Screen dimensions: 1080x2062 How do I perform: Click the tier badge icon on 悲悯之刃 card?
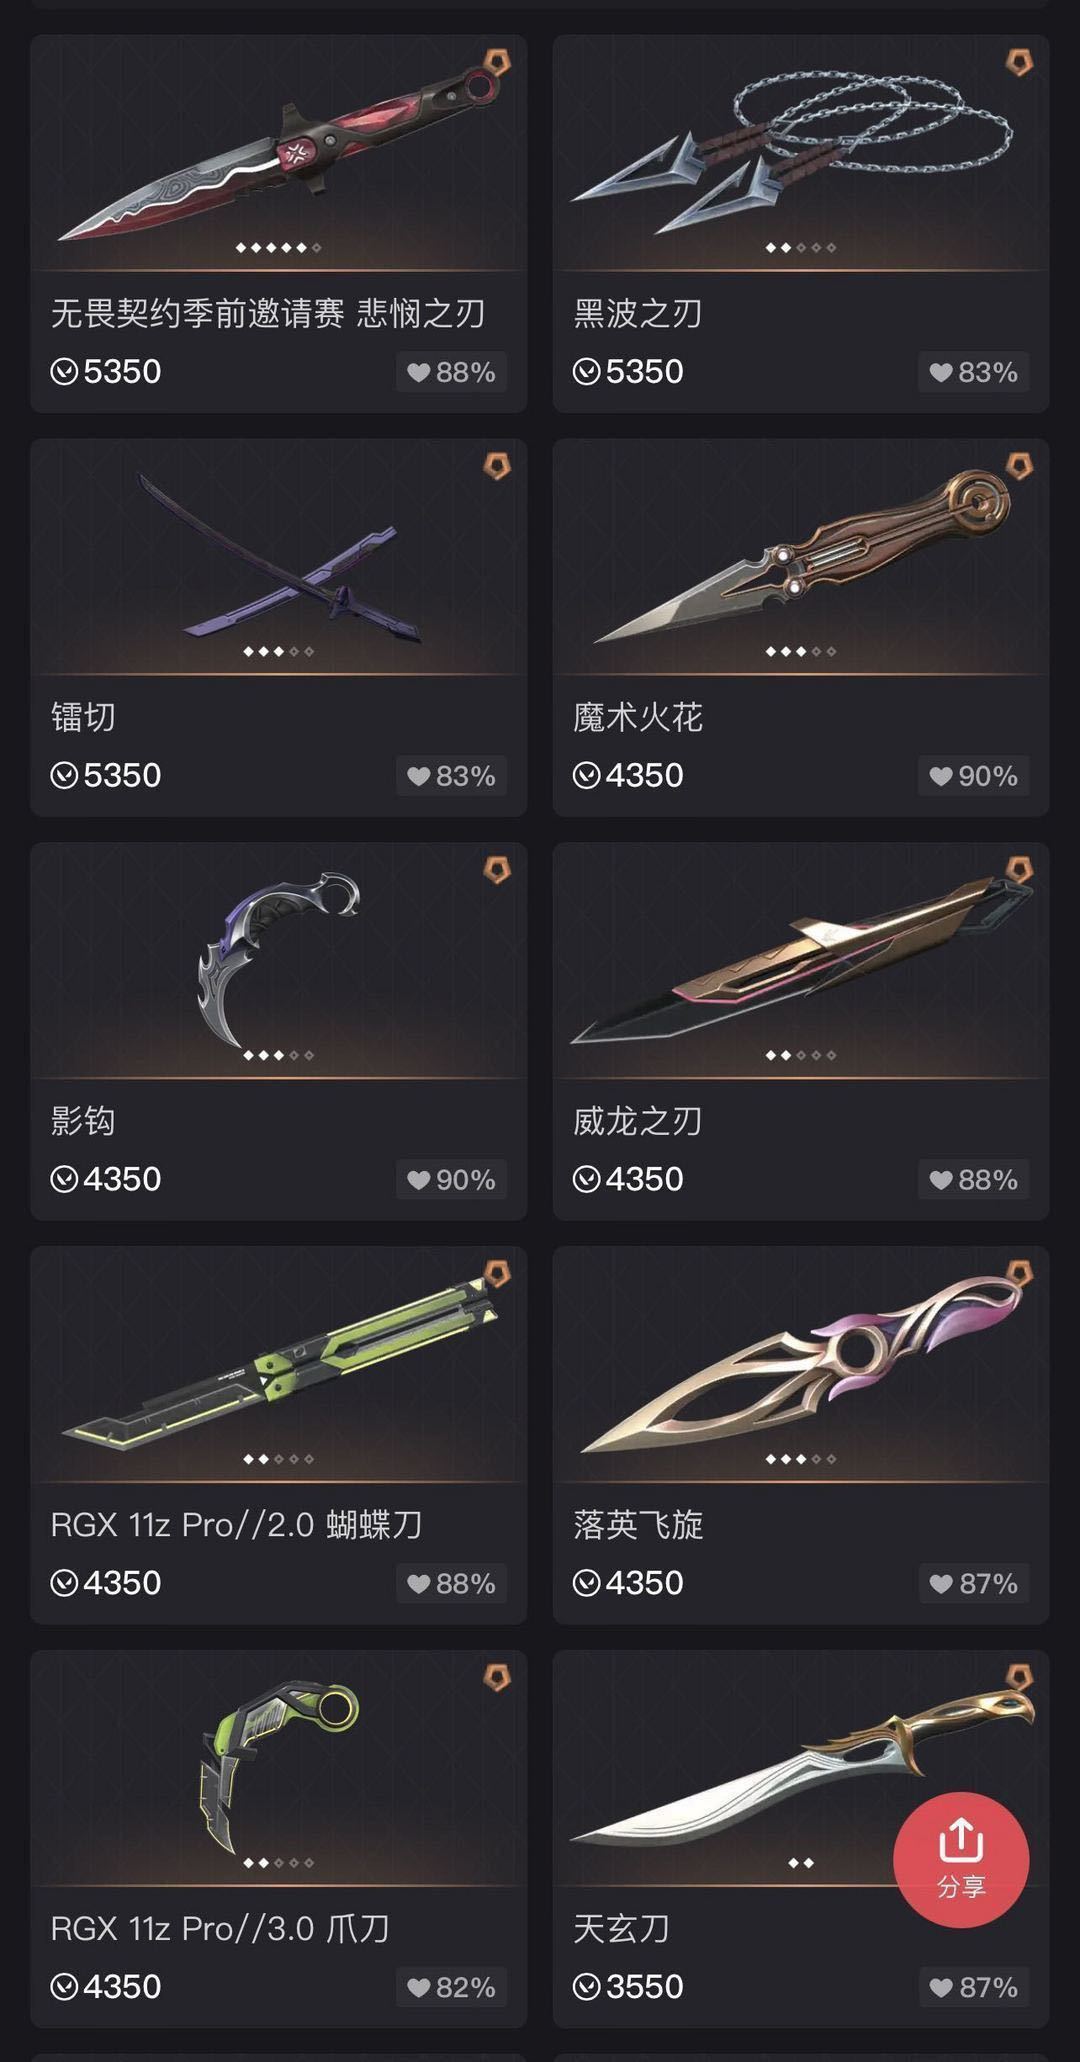point(497,61)
